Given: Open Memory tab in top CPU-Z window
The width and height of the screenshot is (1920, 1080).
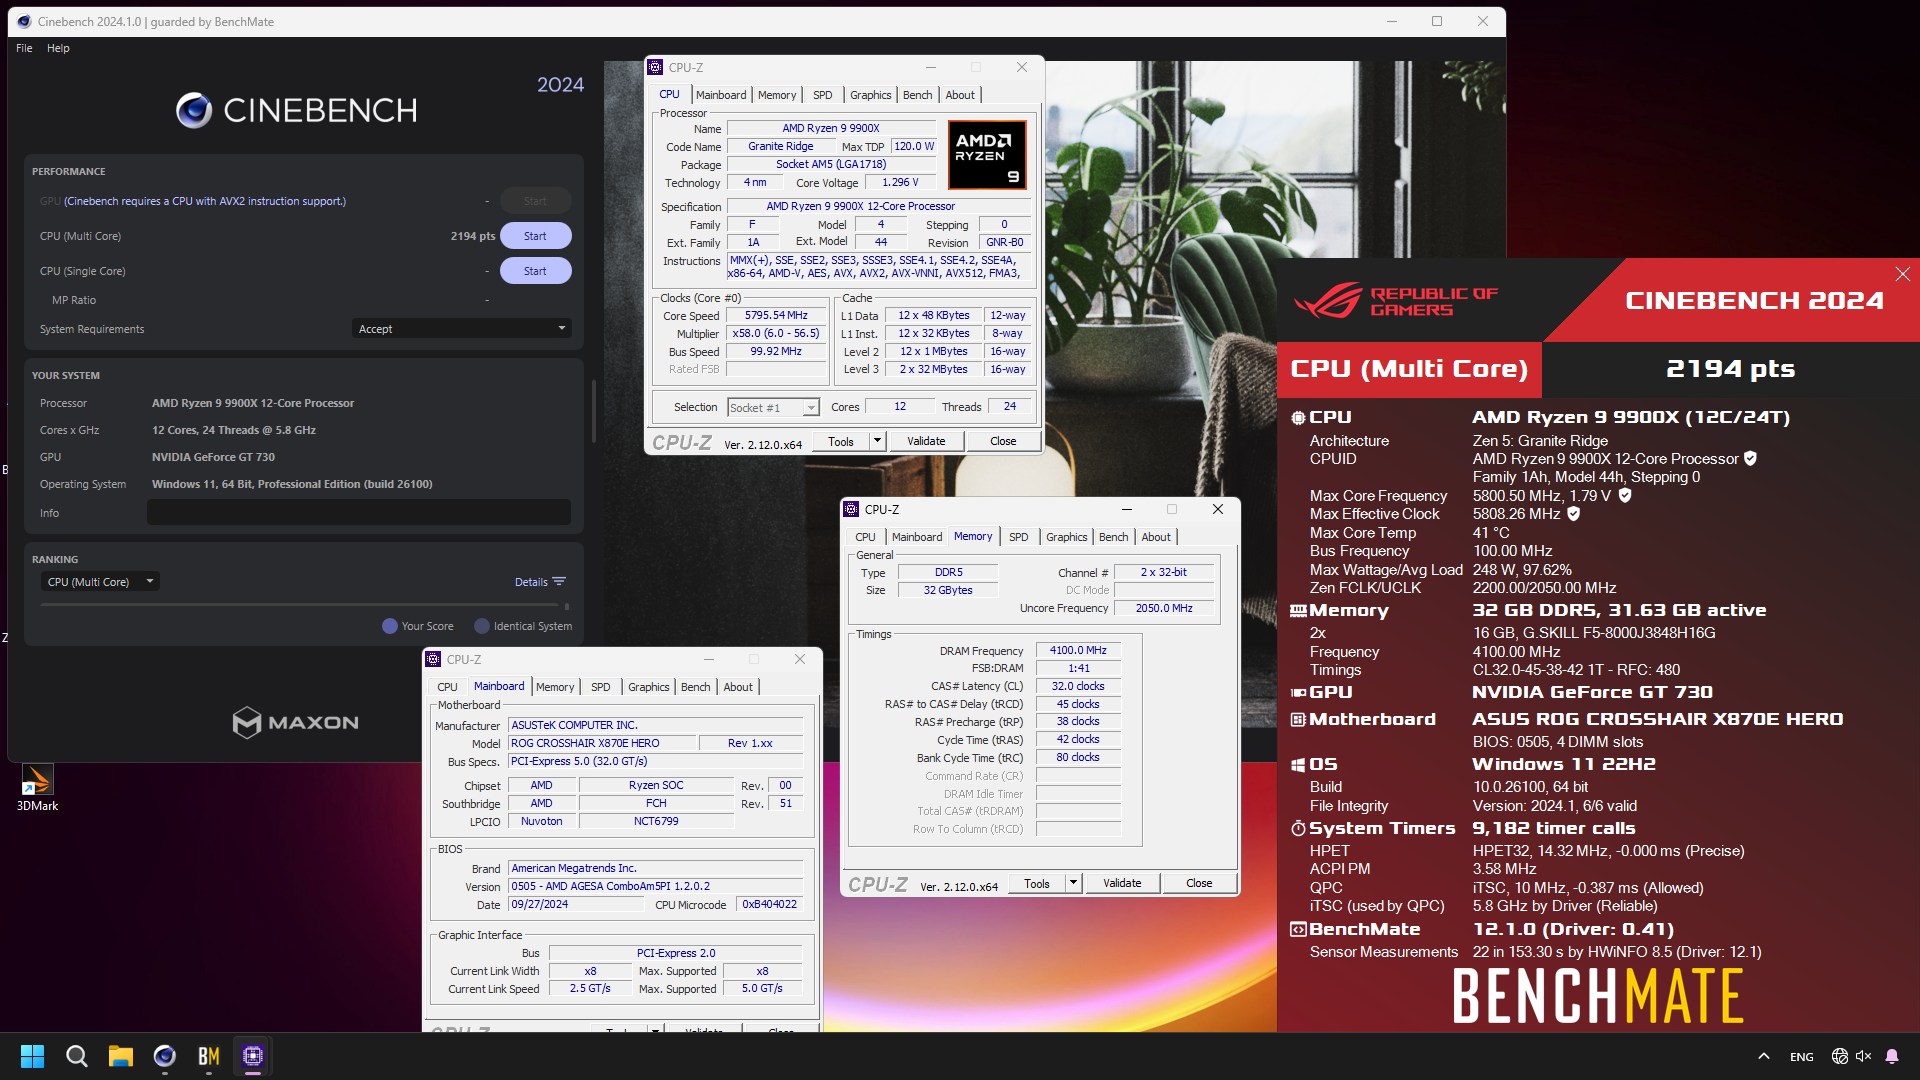Looking at the screenshot, I should click(777, 95).
